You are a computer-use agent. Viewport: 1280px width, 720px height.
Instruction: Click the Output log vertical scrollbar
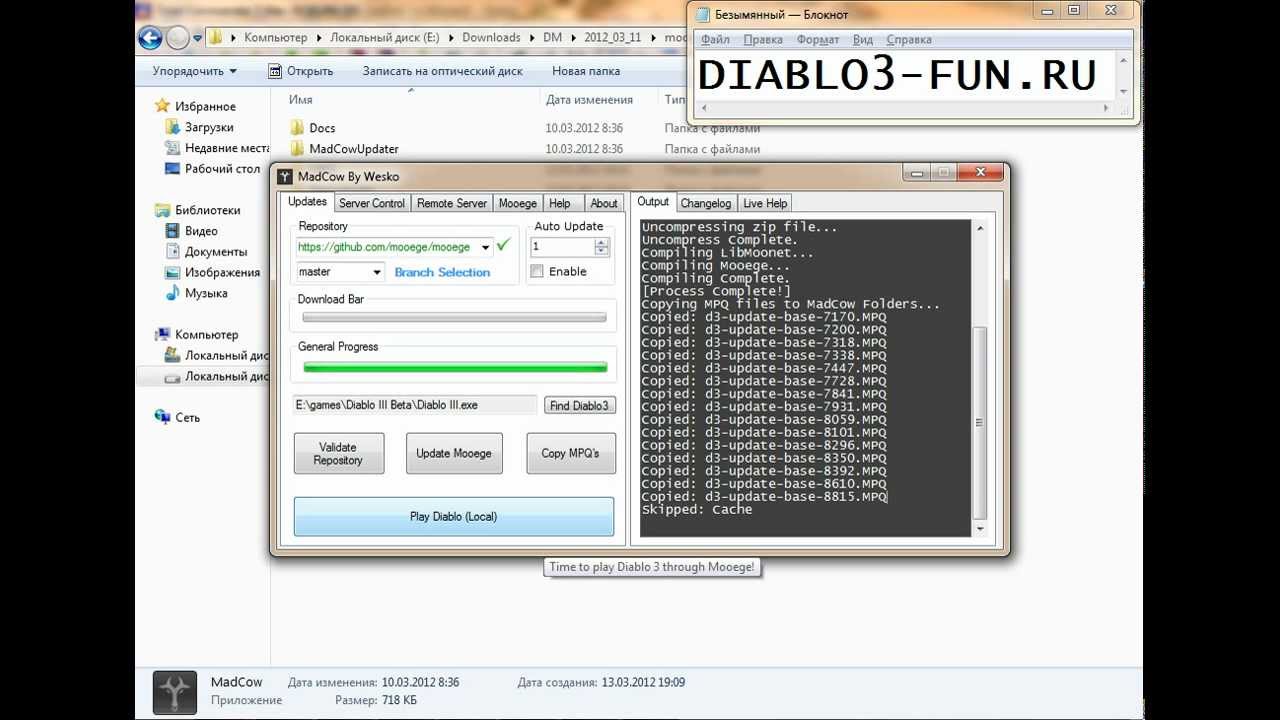click(979, 380)
